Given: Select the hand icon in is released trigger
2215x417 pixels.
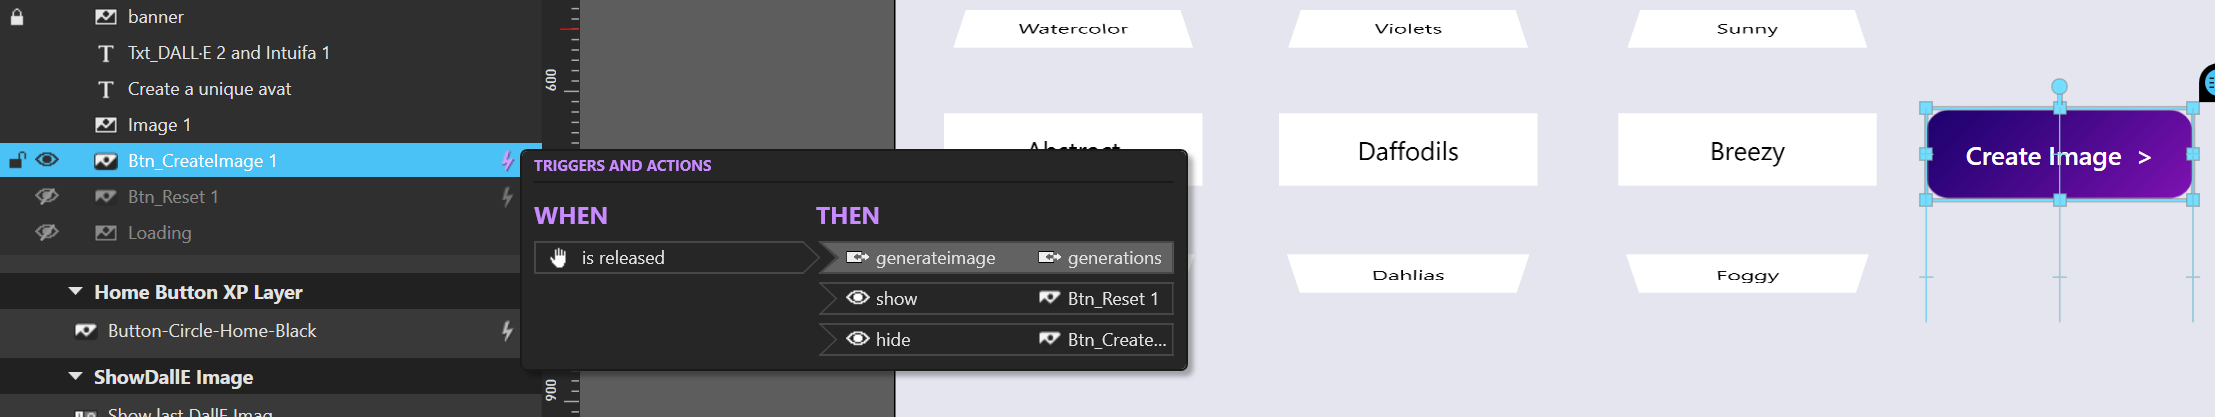Looking at the screenshot, I should (x=559, y=258).
